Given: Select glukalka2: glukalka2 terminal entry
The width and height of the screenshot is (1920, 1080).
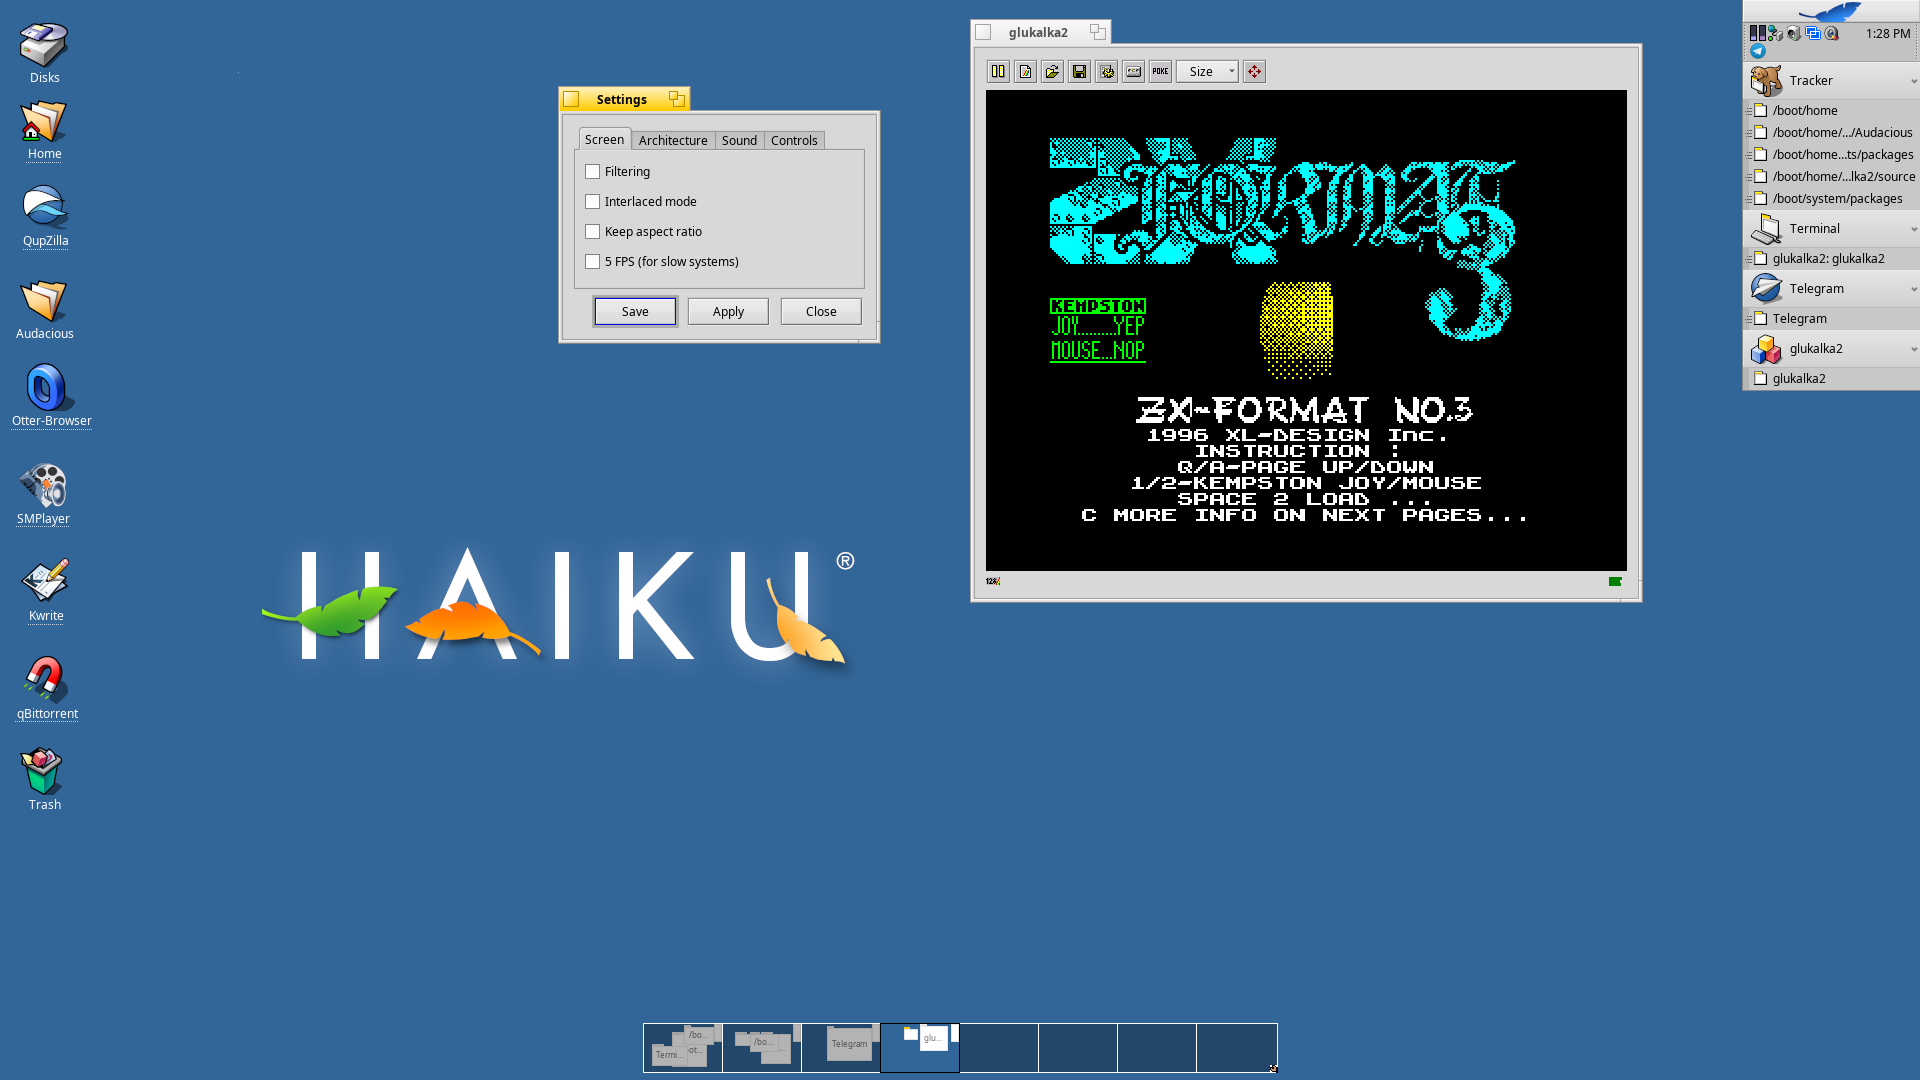Looking at the screenshot, I should click(1831, 259).
